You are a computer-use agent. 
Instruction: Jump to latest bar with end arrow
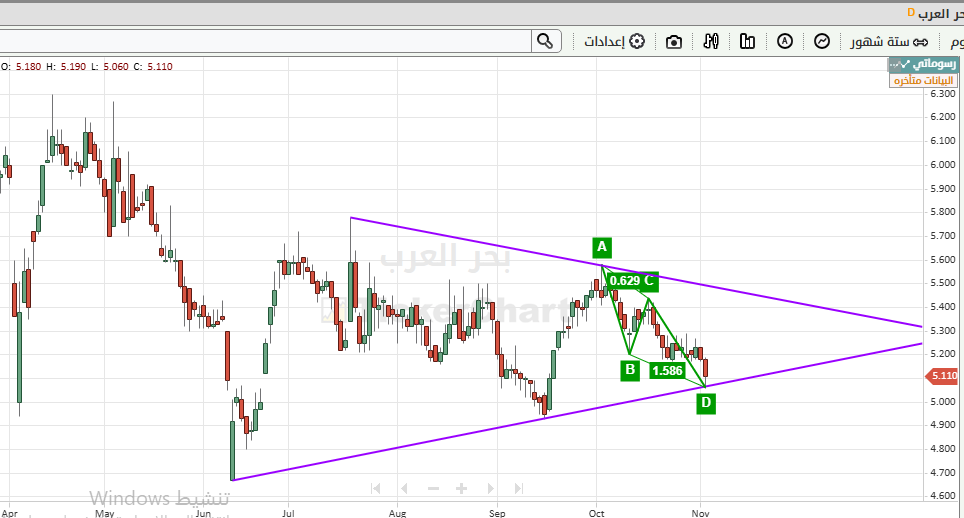coord(518,488)
